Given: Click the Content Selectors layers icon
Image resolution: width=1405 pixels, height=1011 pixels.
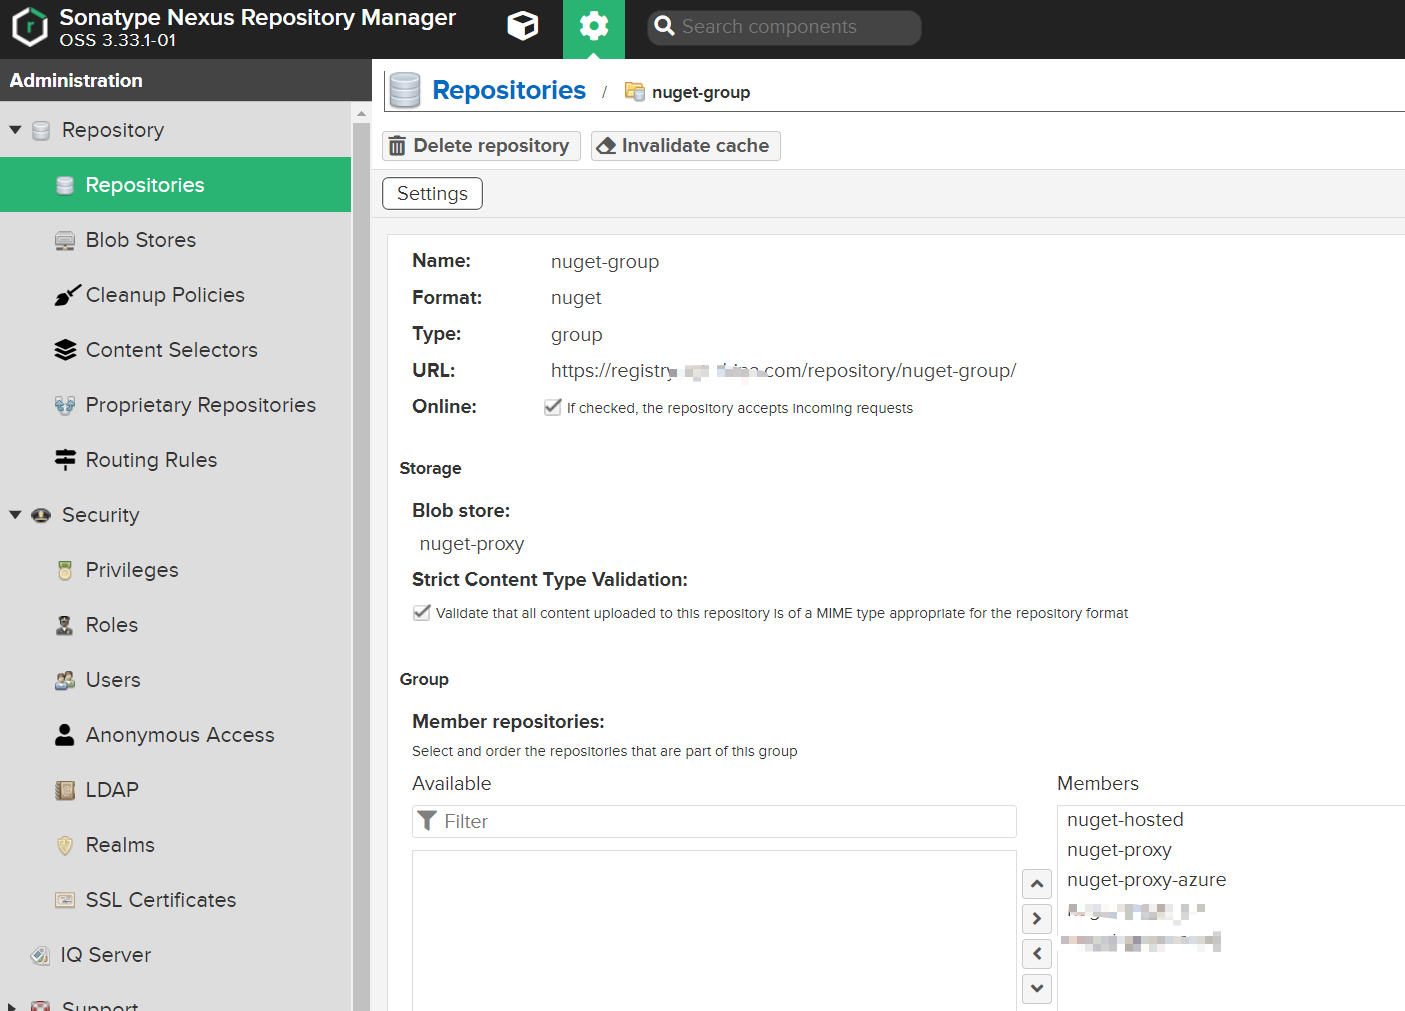Looking at the screenshot, I should point(65,350).
